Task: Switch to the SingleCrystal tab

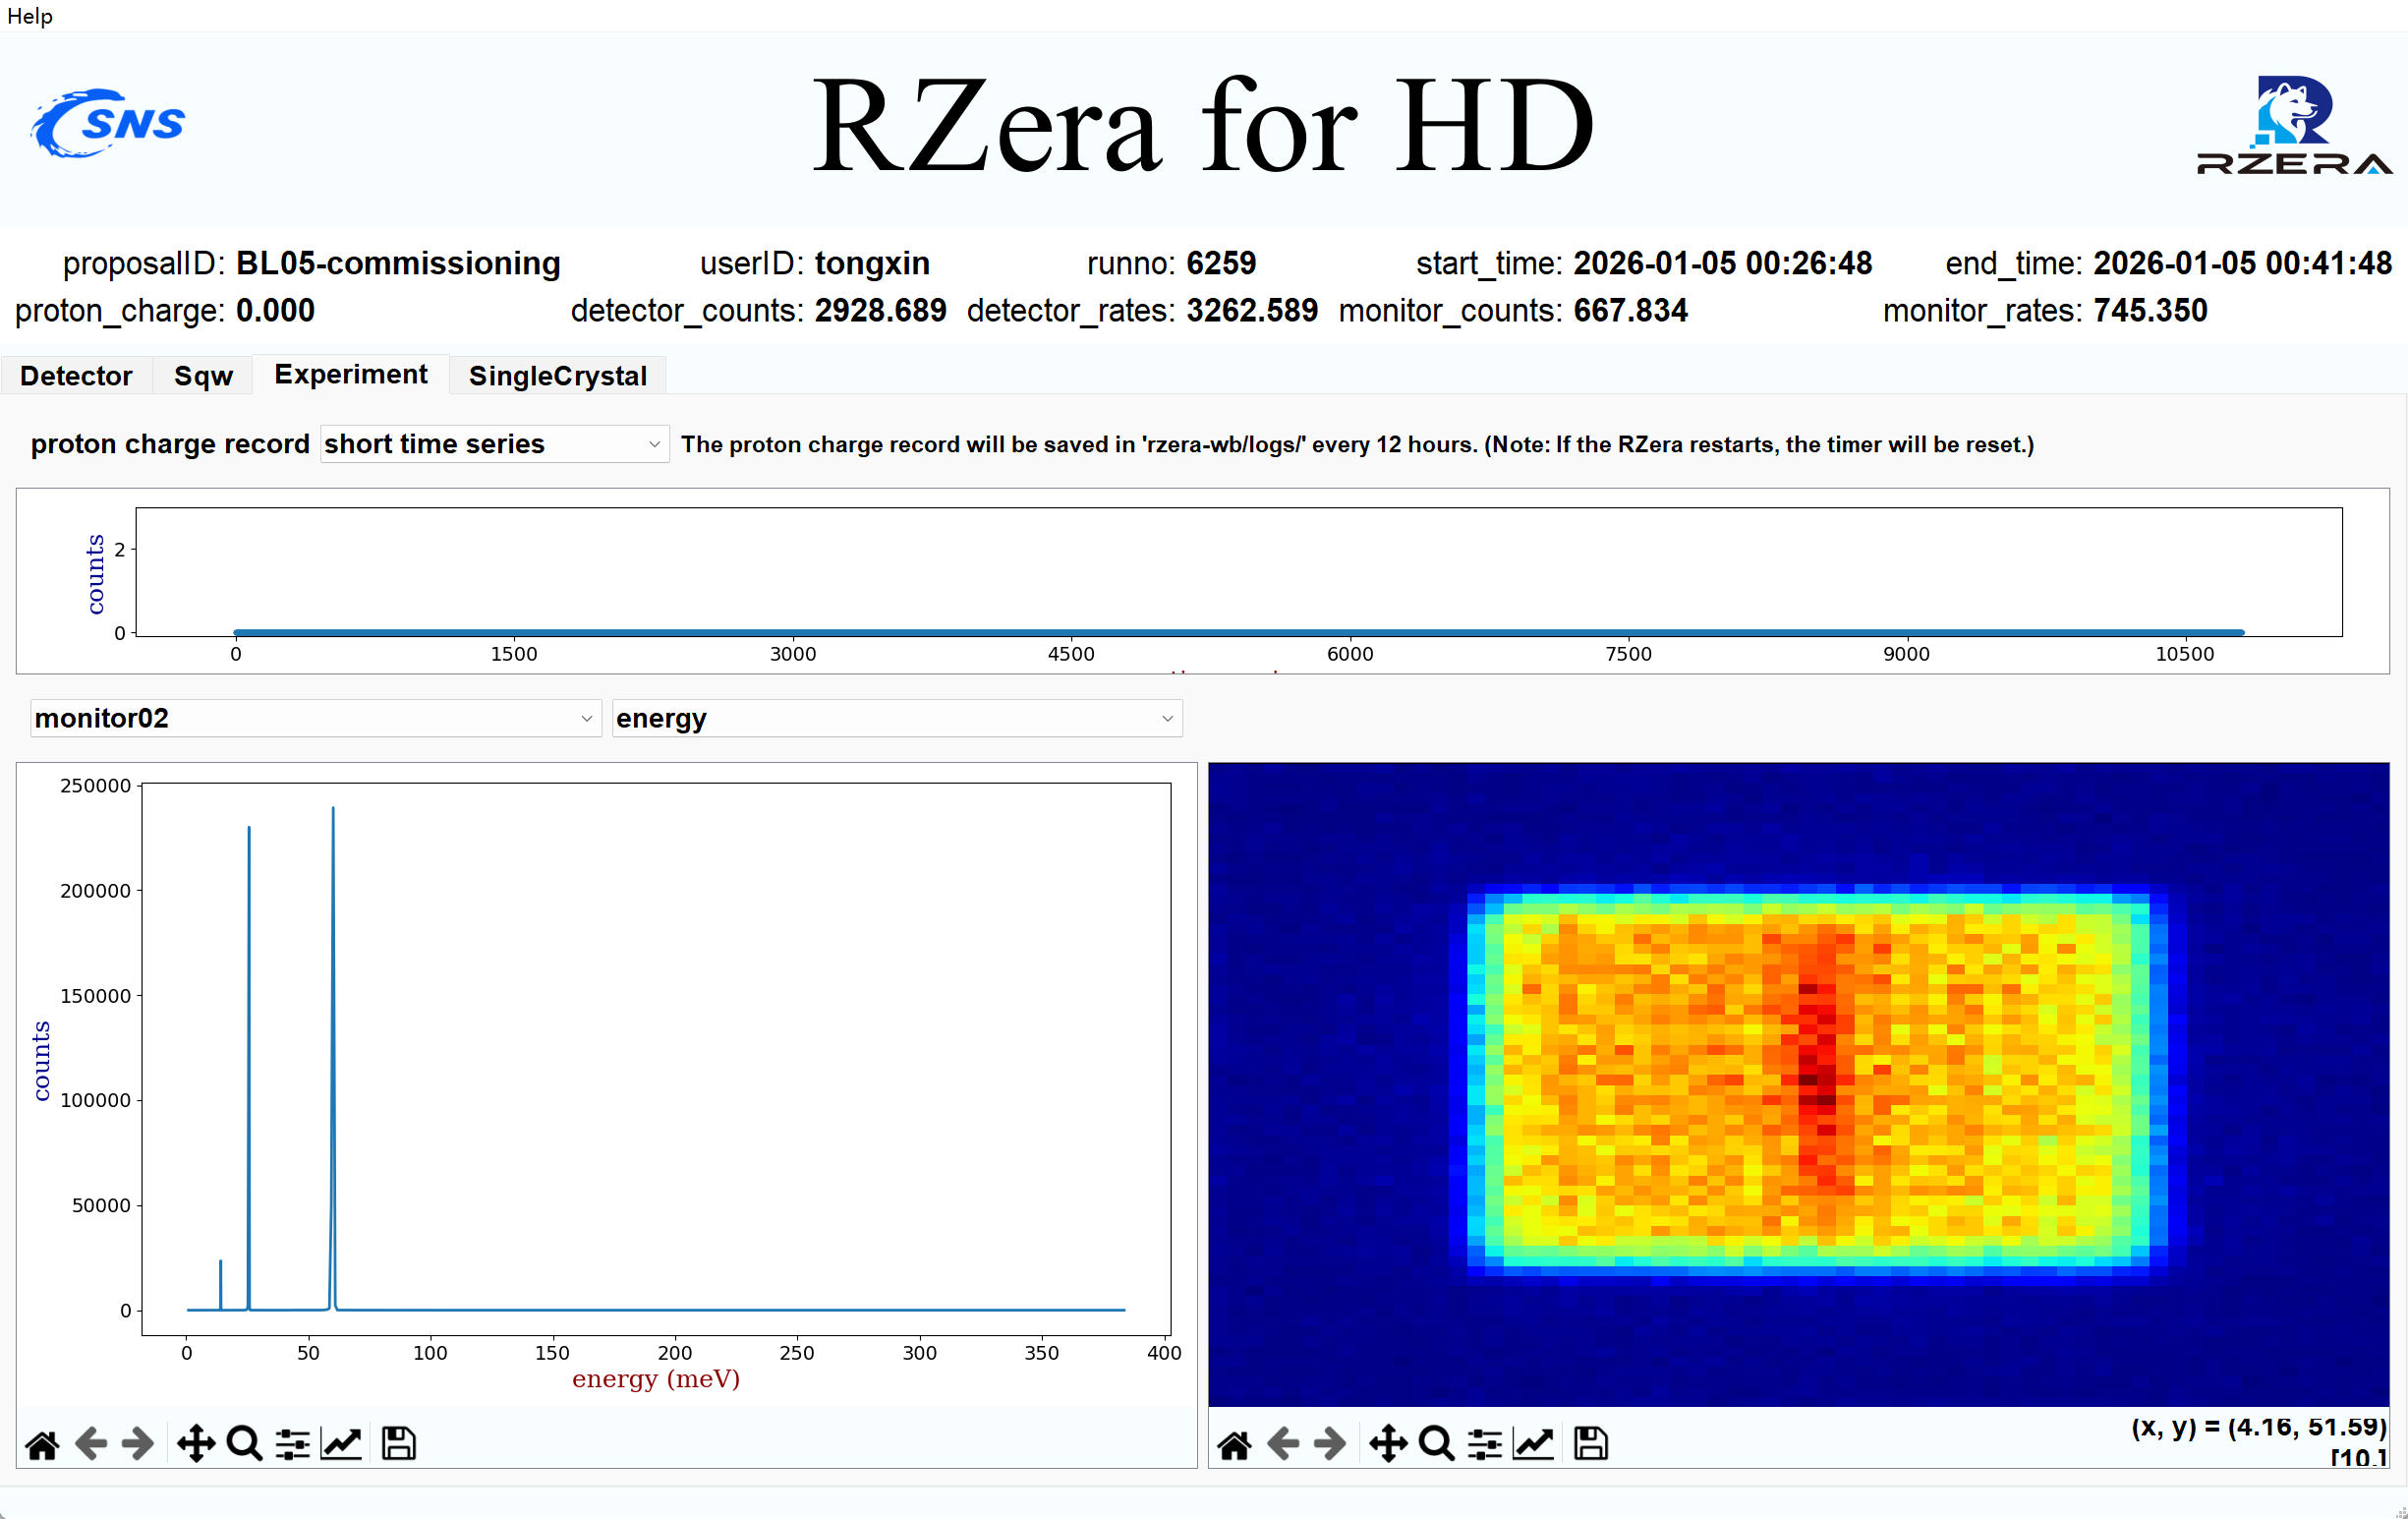Action: click(x=557, y=376)
